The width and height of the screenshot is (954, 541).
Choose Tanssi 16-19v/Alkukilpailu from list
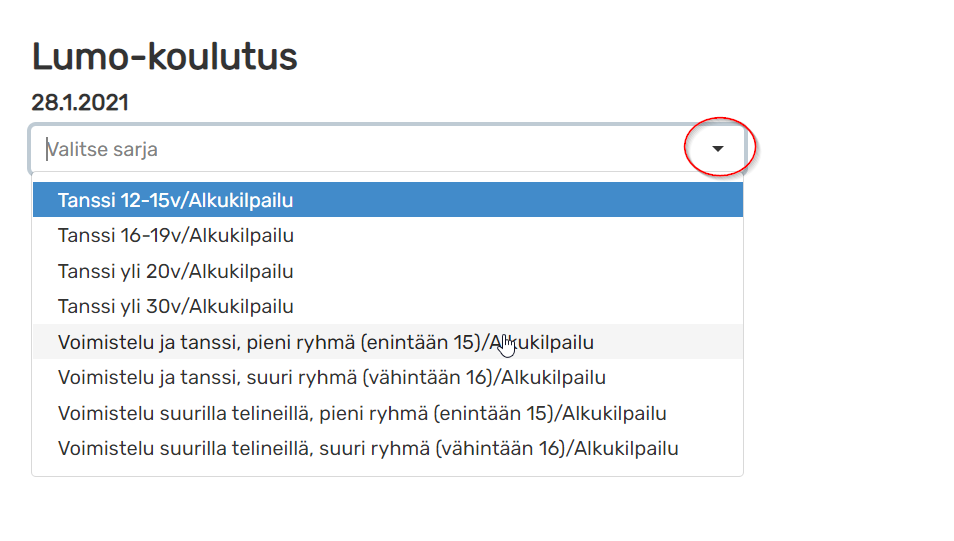388,236
